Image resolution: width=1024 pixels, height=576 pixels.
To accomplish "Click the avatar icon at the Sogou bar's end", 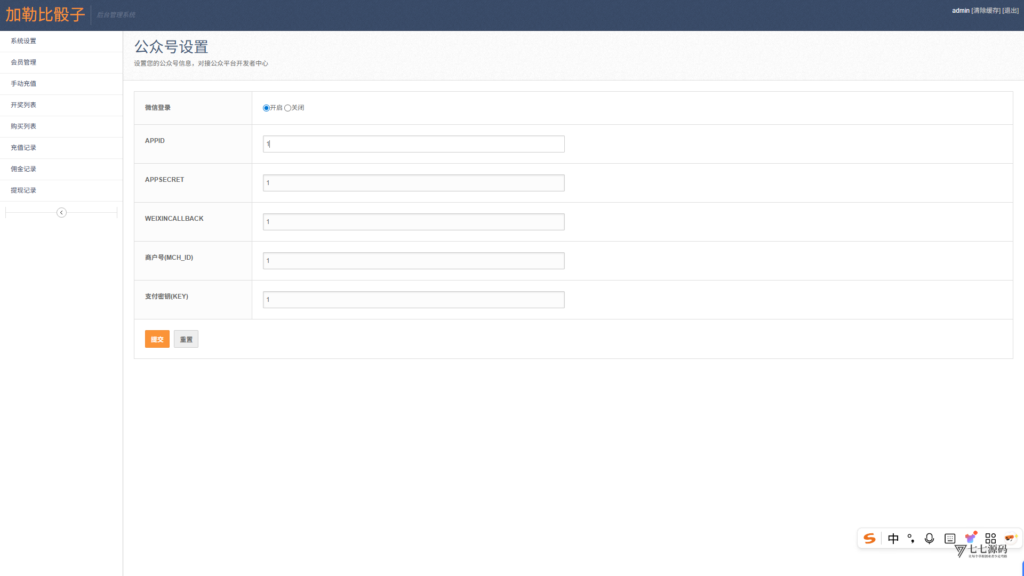I will (x=1010, y=537).
